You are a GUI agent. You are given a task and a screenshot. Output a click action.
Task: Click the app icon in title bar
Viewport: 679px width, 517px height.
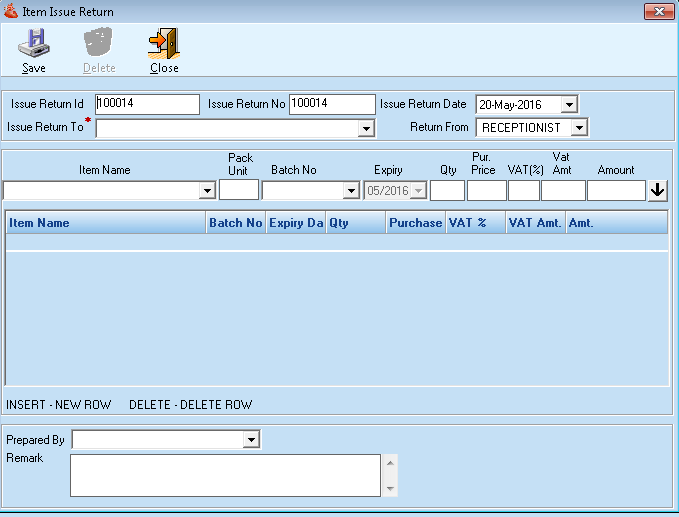pyautogui.click(x=11, y=11)
